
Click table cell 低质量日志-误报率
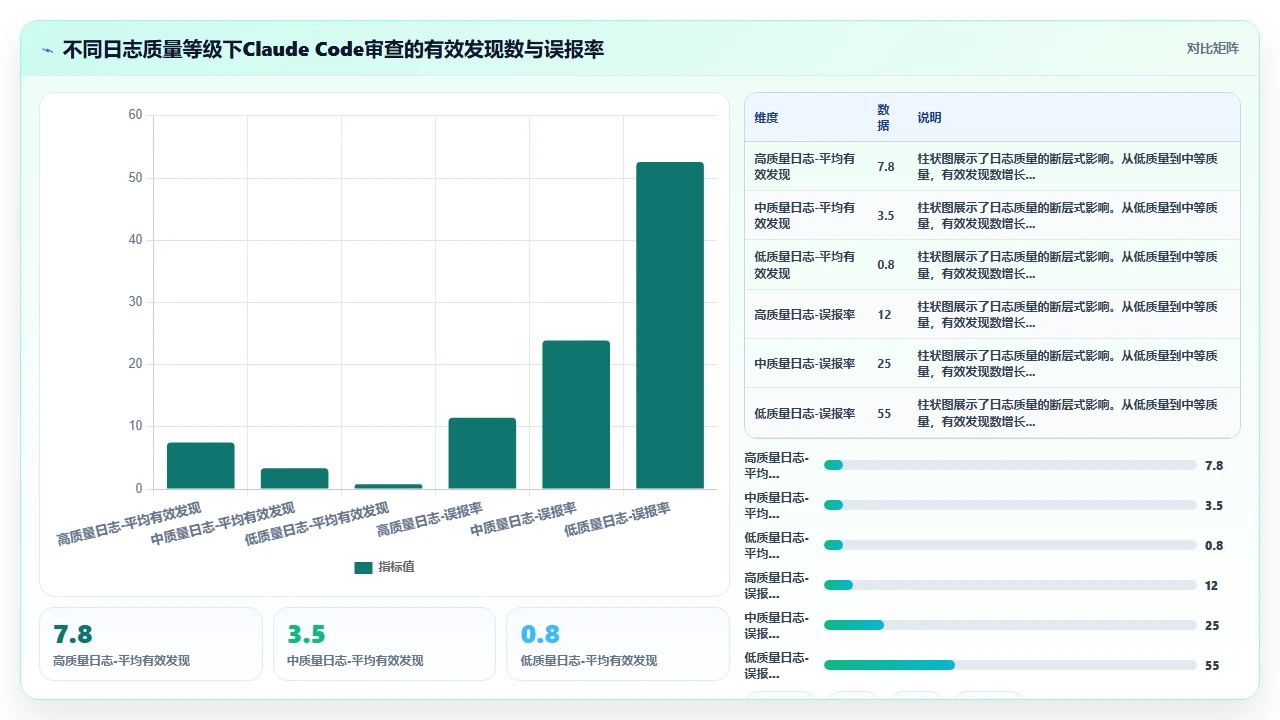pos(805,413)
